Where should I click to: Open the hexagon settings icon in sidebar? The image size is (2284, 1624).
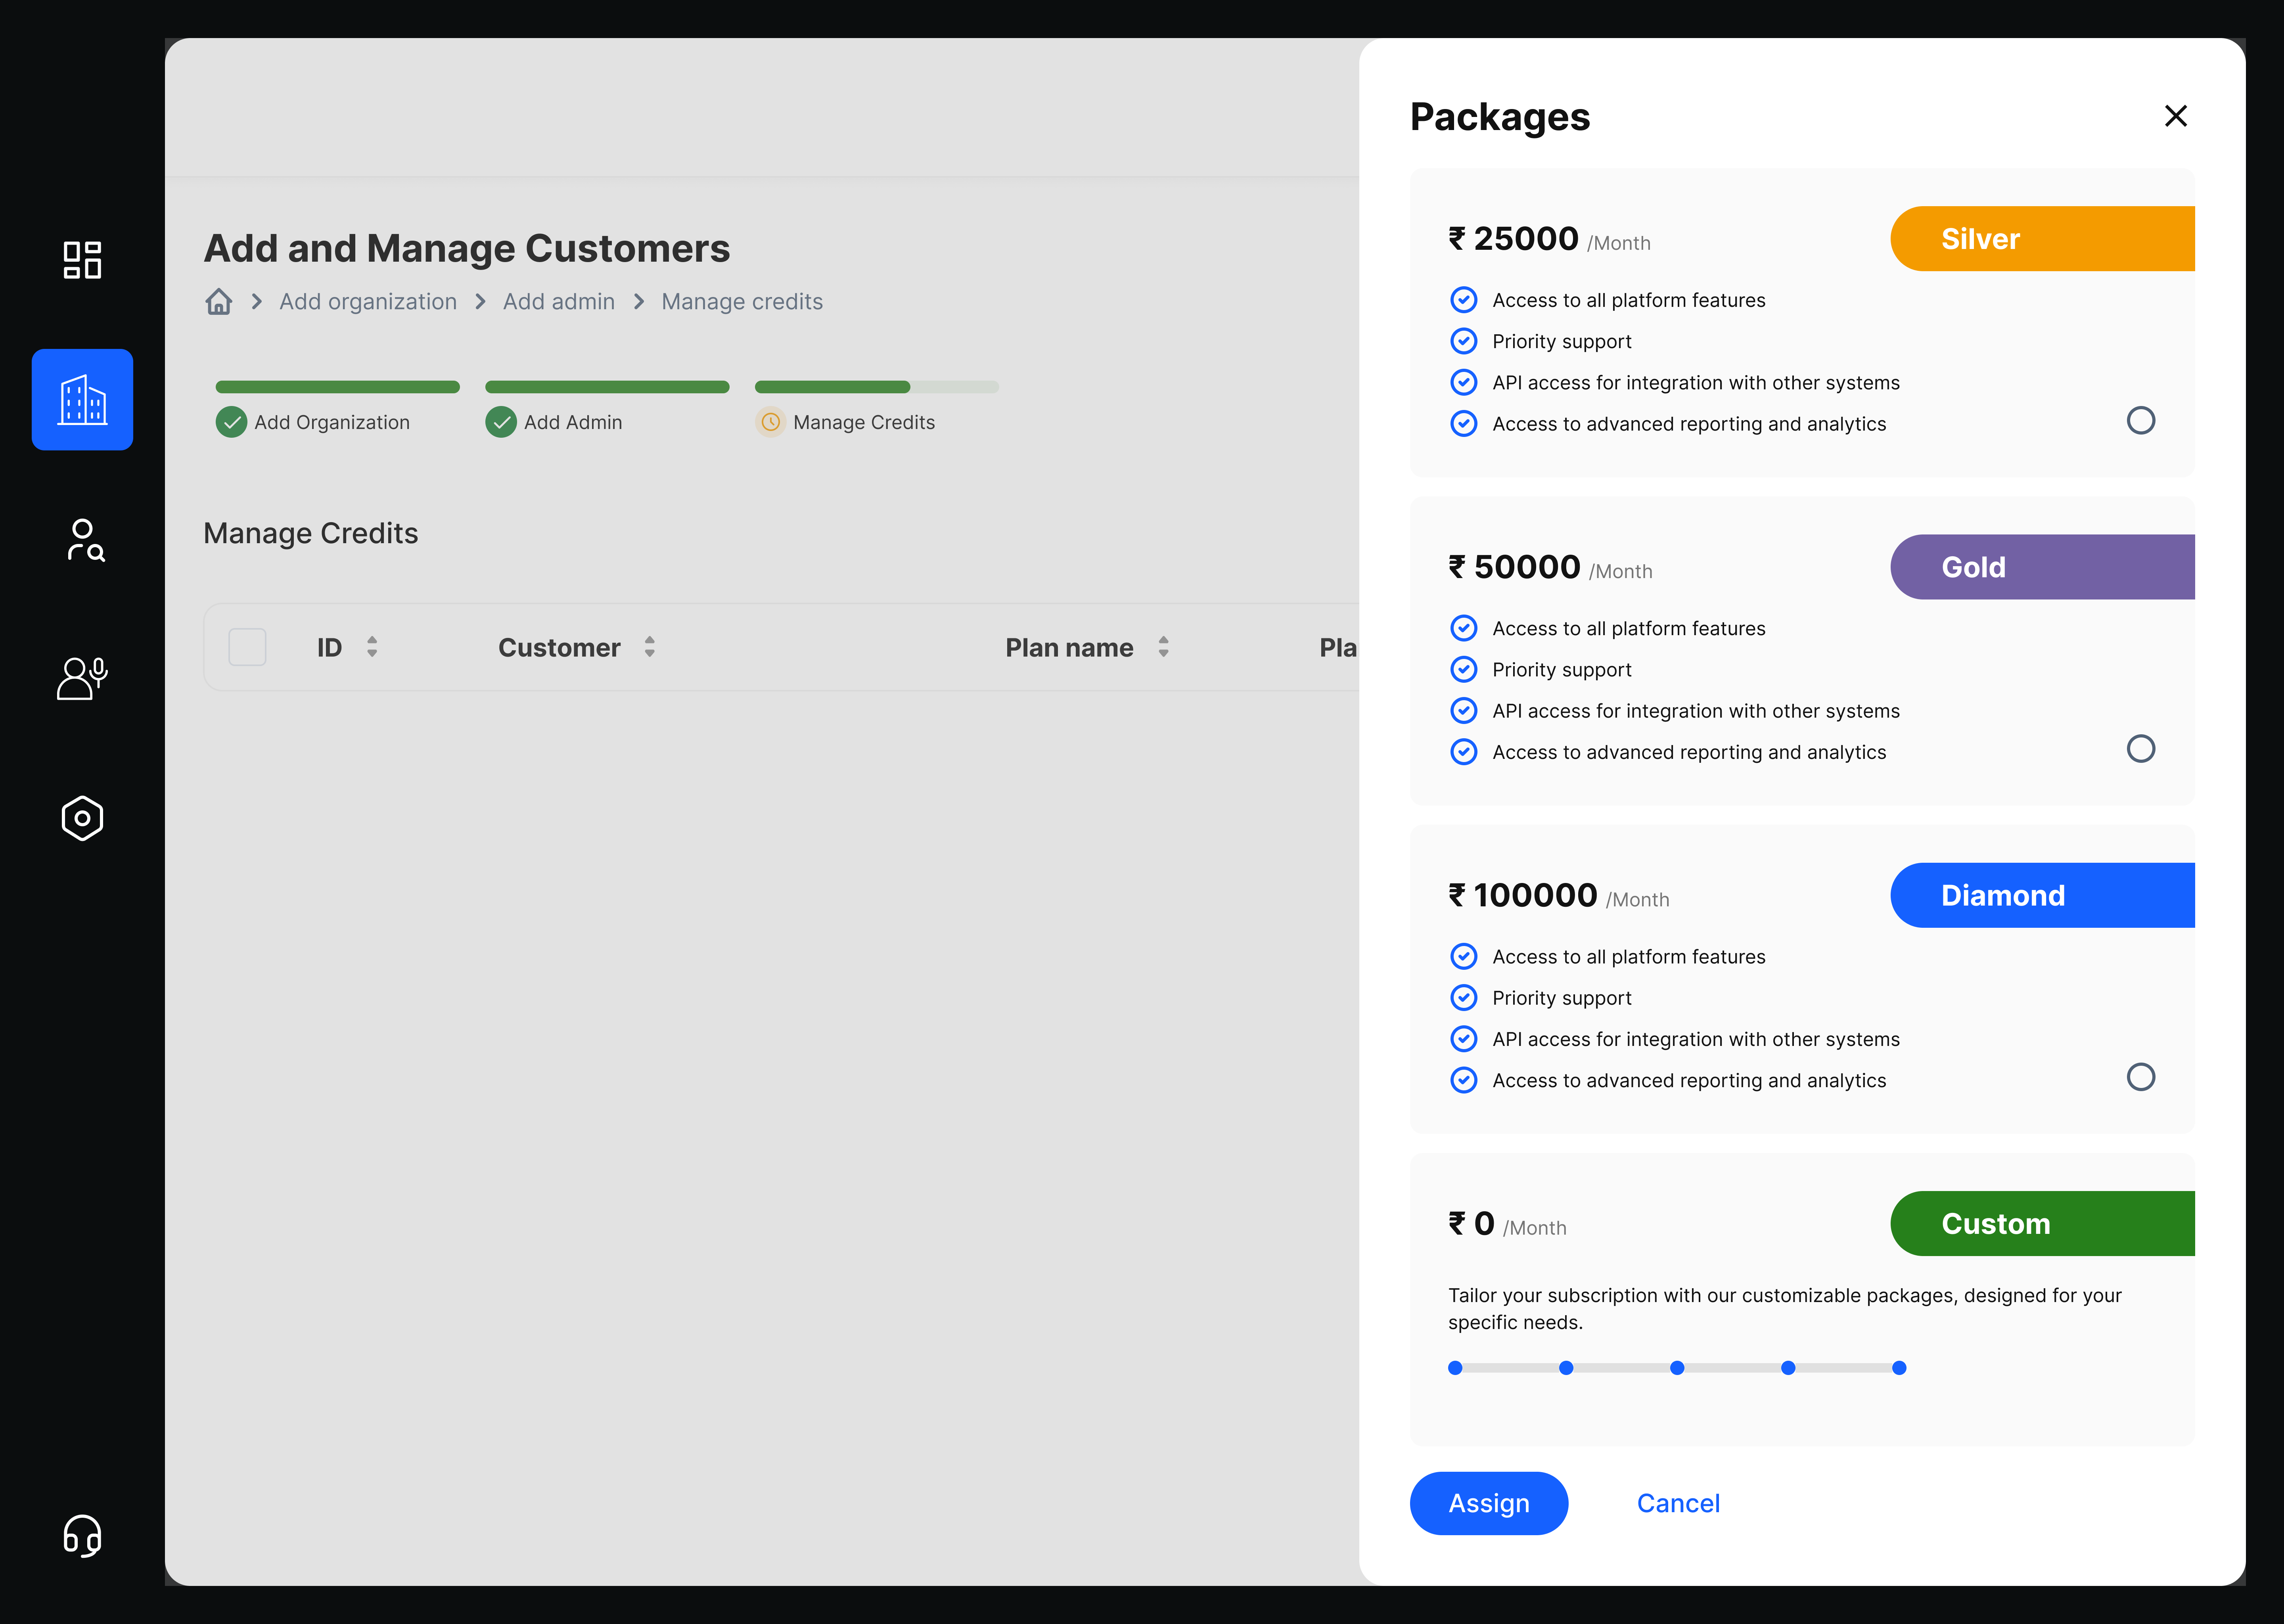(x=82, y=818)
